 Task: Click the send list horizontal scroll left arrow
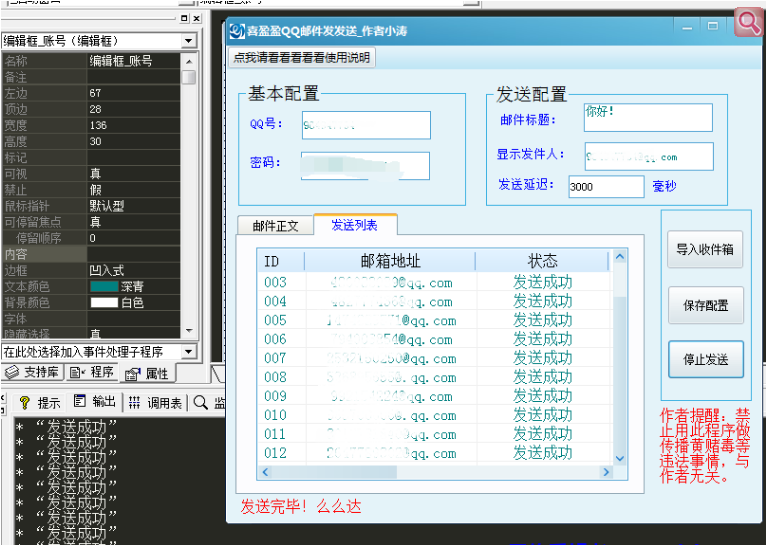click(265, 472)
